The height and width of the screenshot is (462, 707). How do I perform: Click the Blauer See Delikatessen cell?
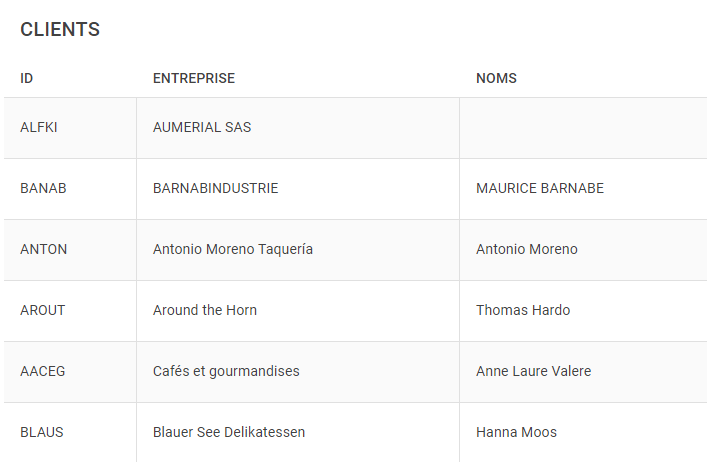229,433
